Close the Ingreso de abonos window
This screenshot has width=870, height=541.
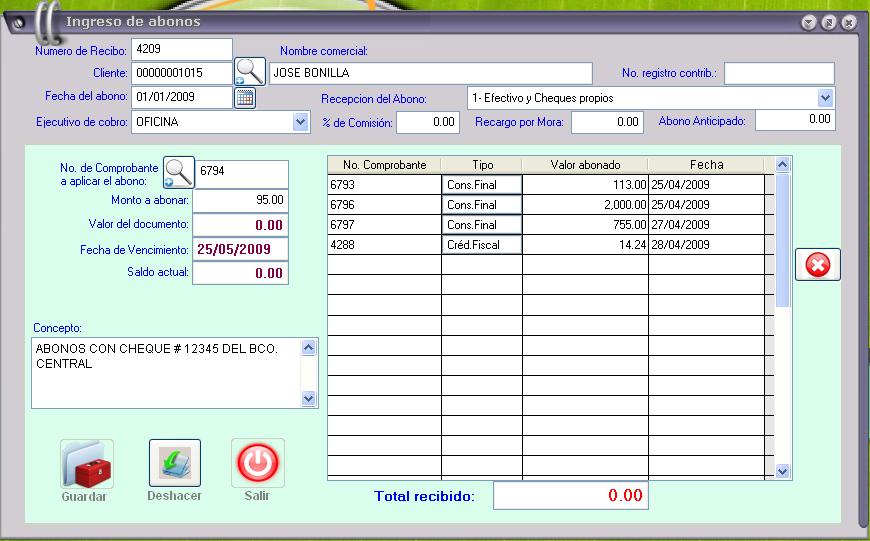pyautogui.click(x=848, y=23)
